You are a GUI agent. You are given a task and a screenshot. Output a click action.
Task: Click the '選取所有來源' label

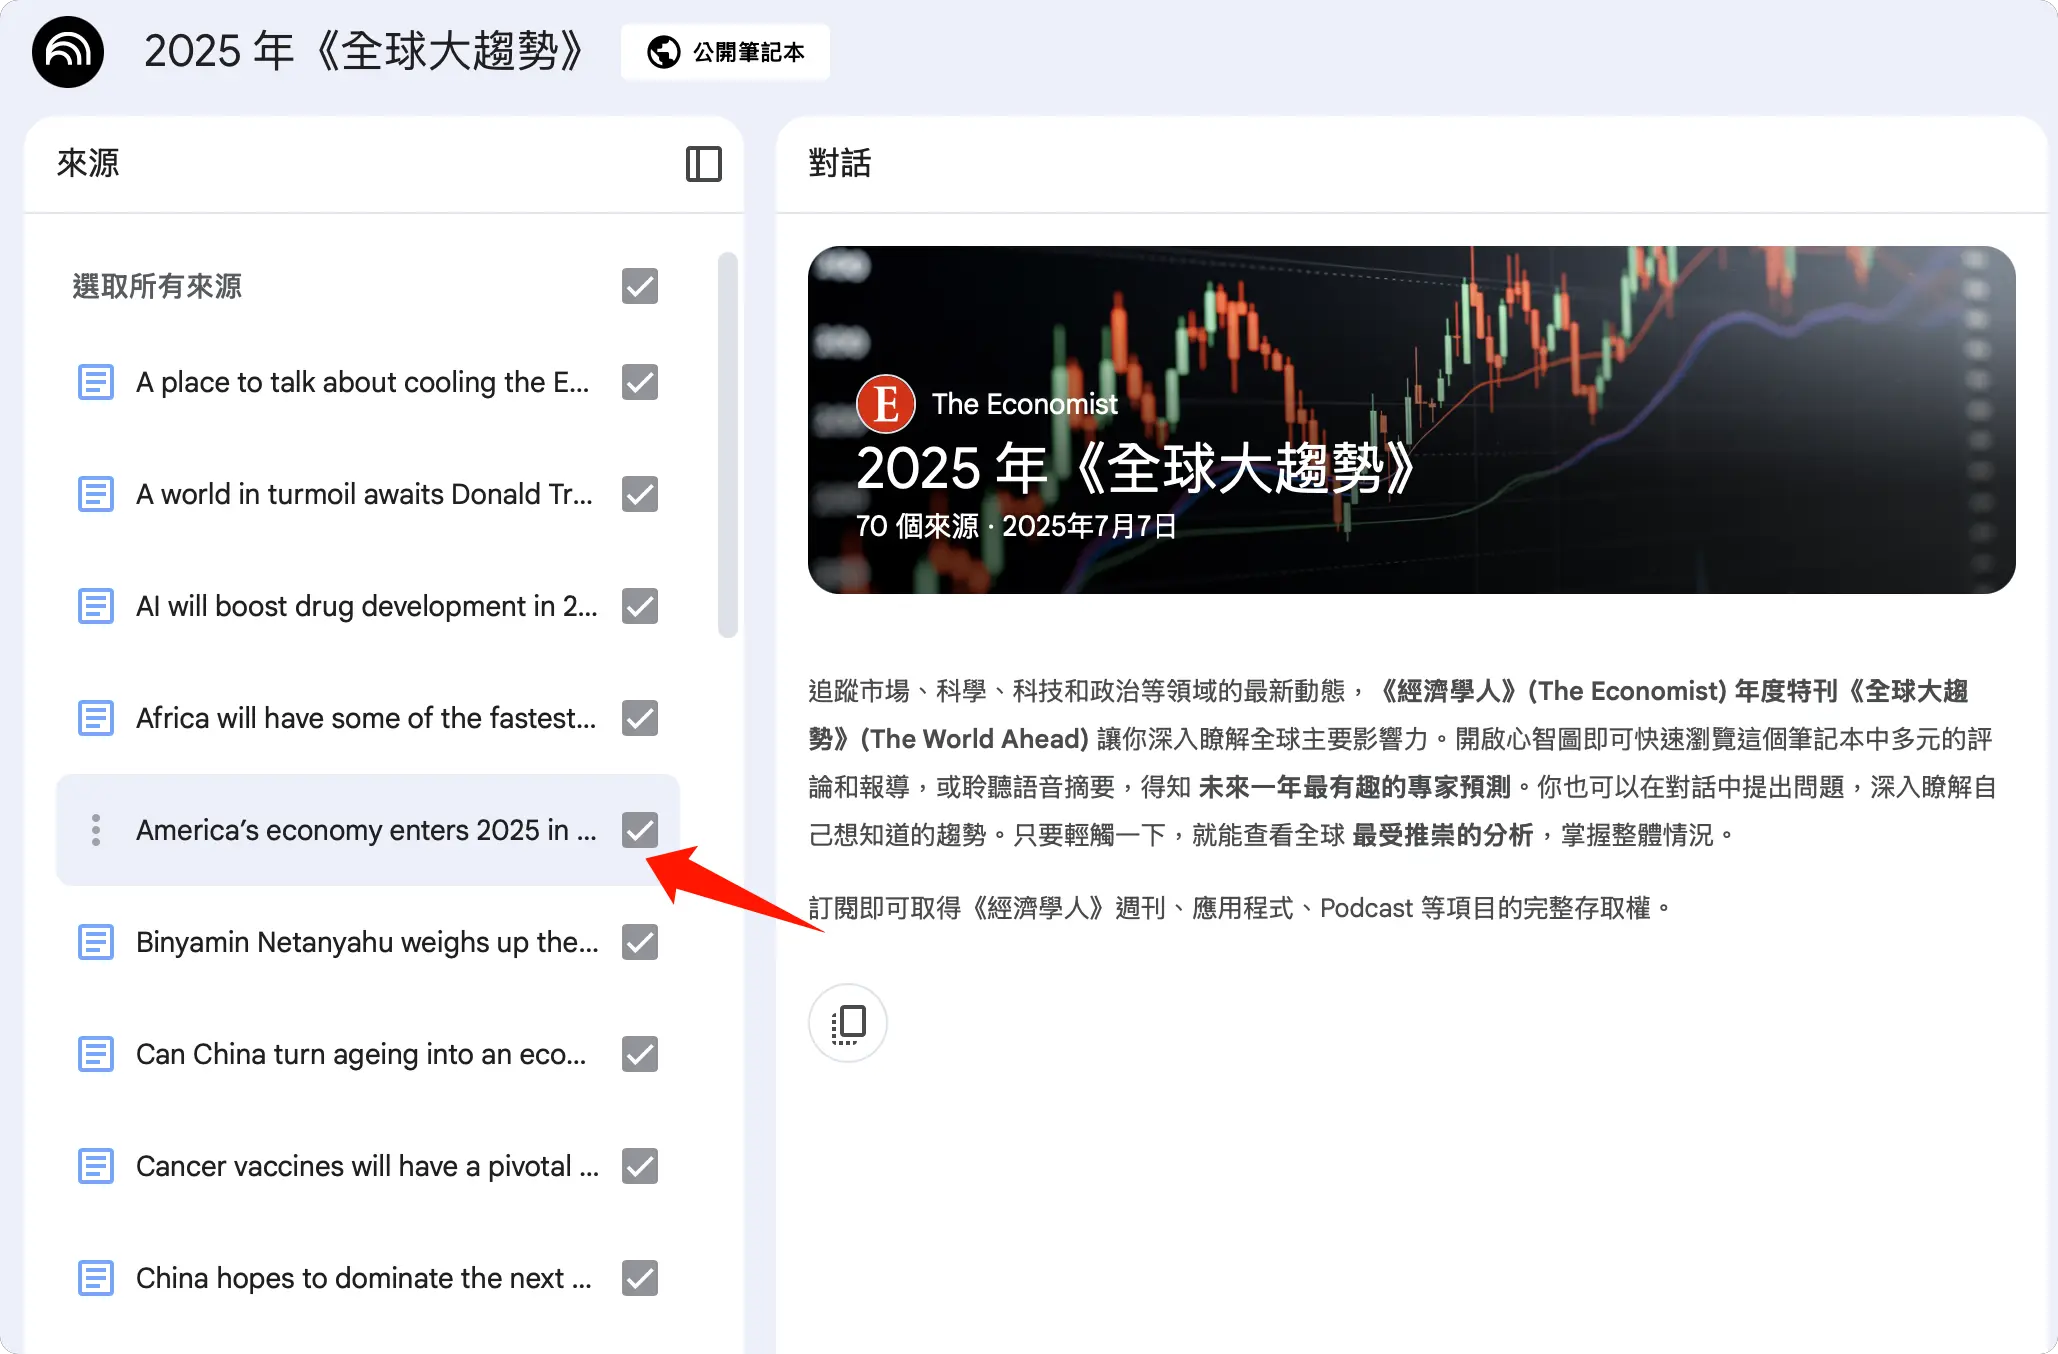pos(157,286)
